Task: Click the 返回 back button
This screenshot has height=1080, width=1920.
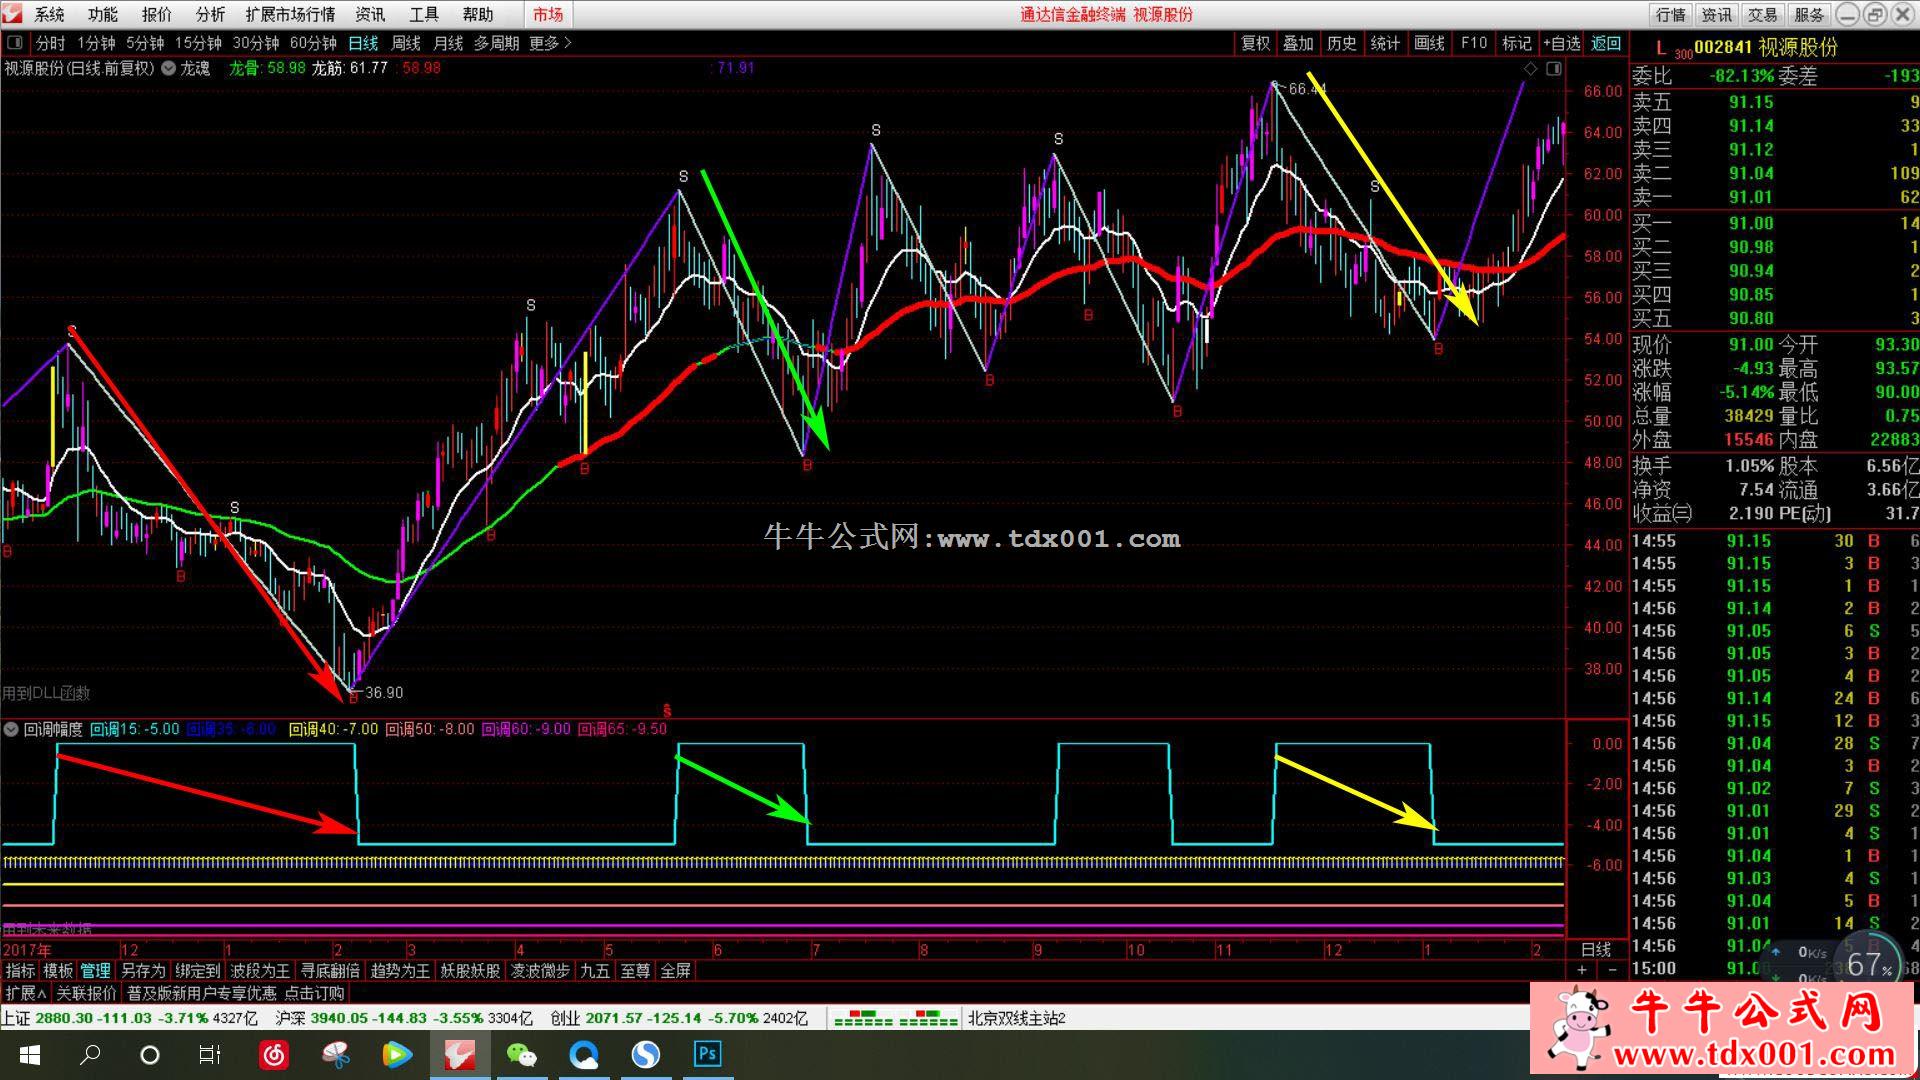Action: (1606, 43)
